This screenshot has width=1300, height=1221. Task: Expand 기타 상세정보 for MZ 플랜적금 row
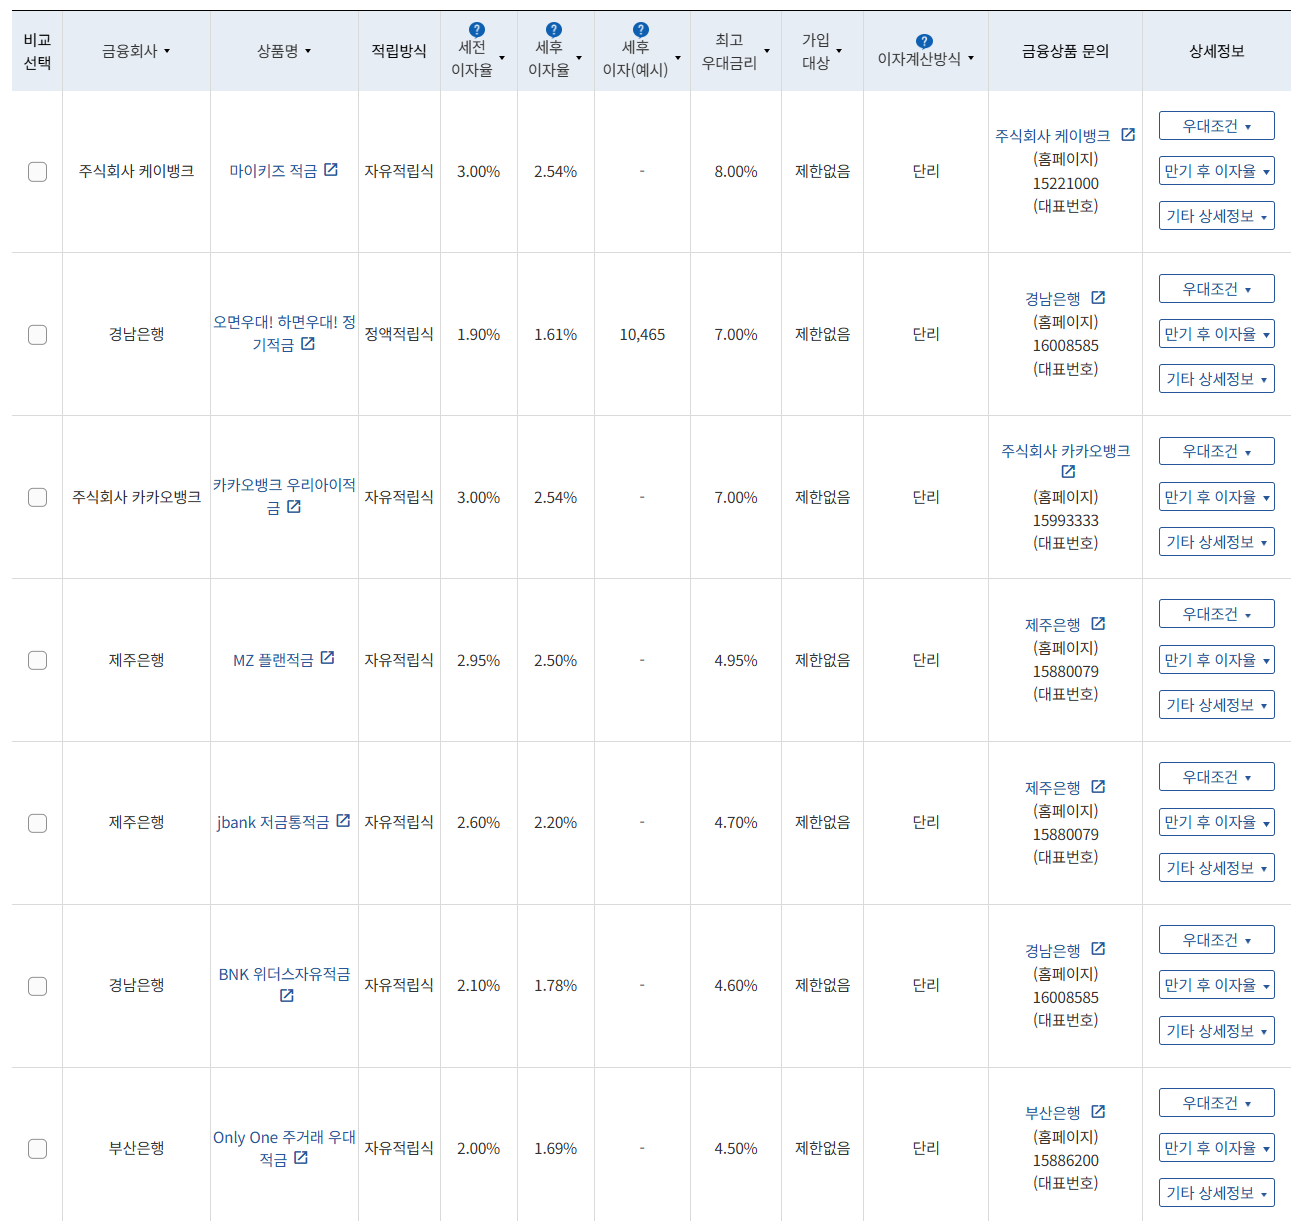(1216, 705)
